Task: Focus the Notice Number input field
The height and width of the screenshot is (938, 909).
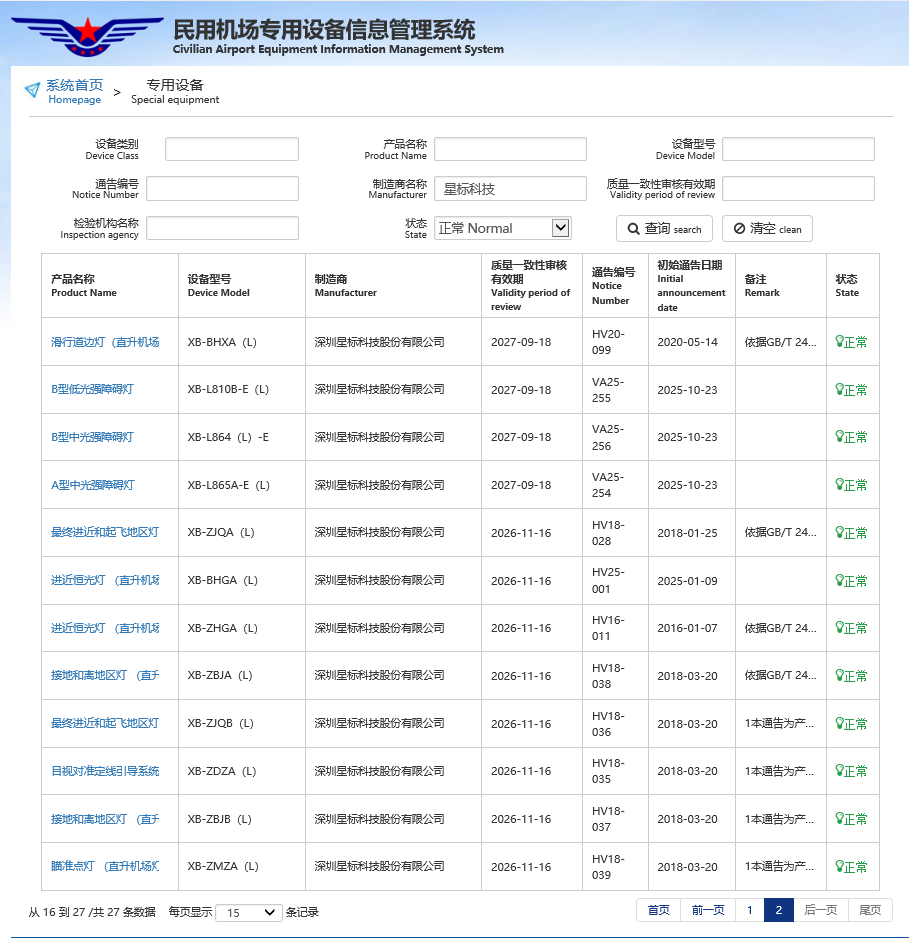Action: [x=222, y=188]
